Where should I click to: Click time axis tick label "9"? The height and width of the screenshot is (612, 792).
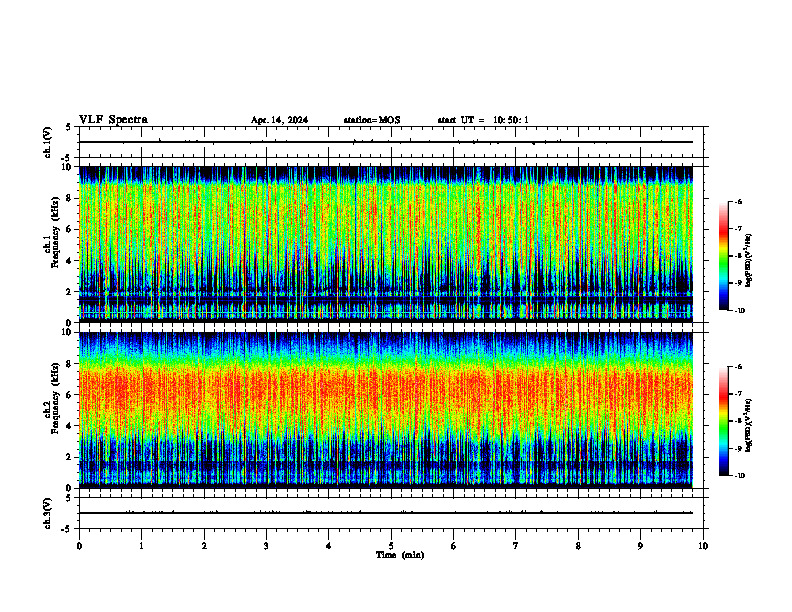(x=640, y=546)
